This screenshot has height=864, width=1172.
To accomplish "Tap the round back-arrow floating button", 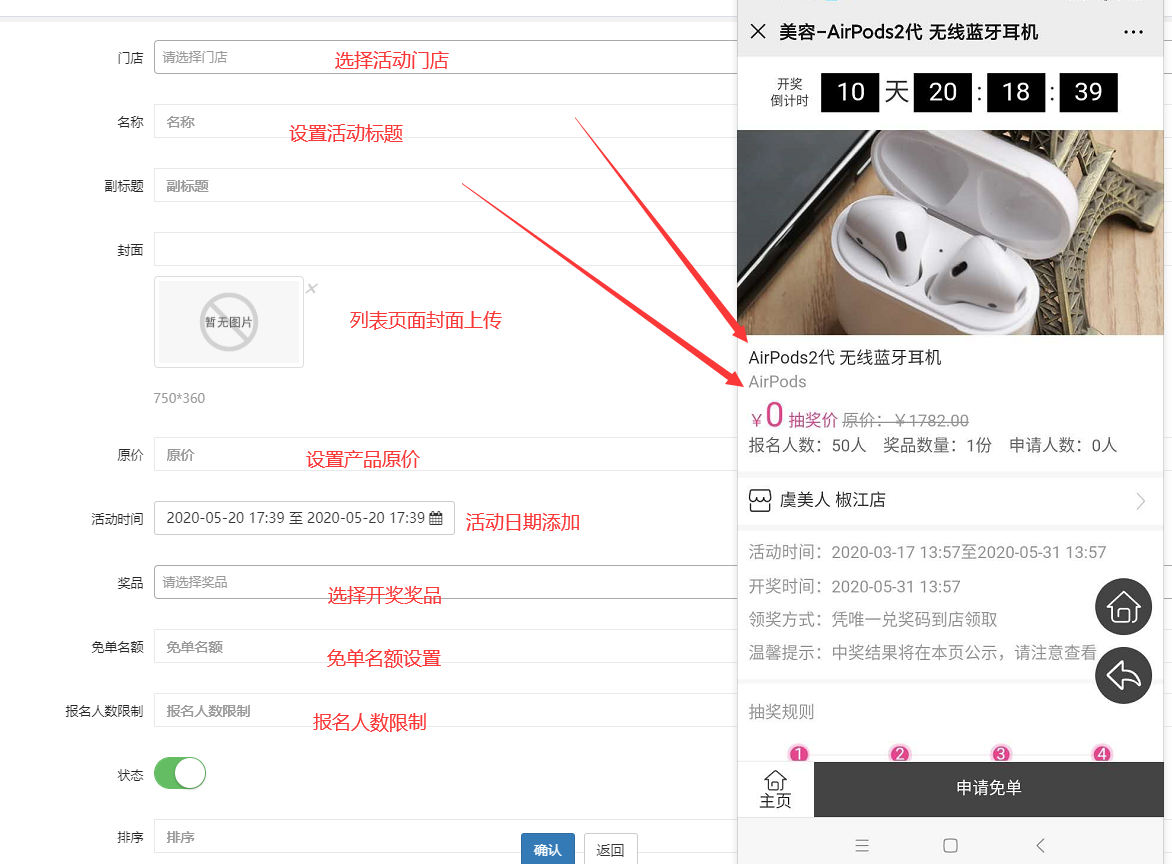I will [1123, 676].
